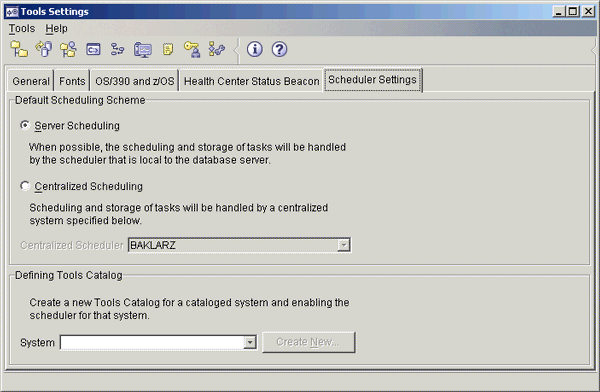Close the Tools Settings window
Viewport: 600px width, 392px height.
588,11
